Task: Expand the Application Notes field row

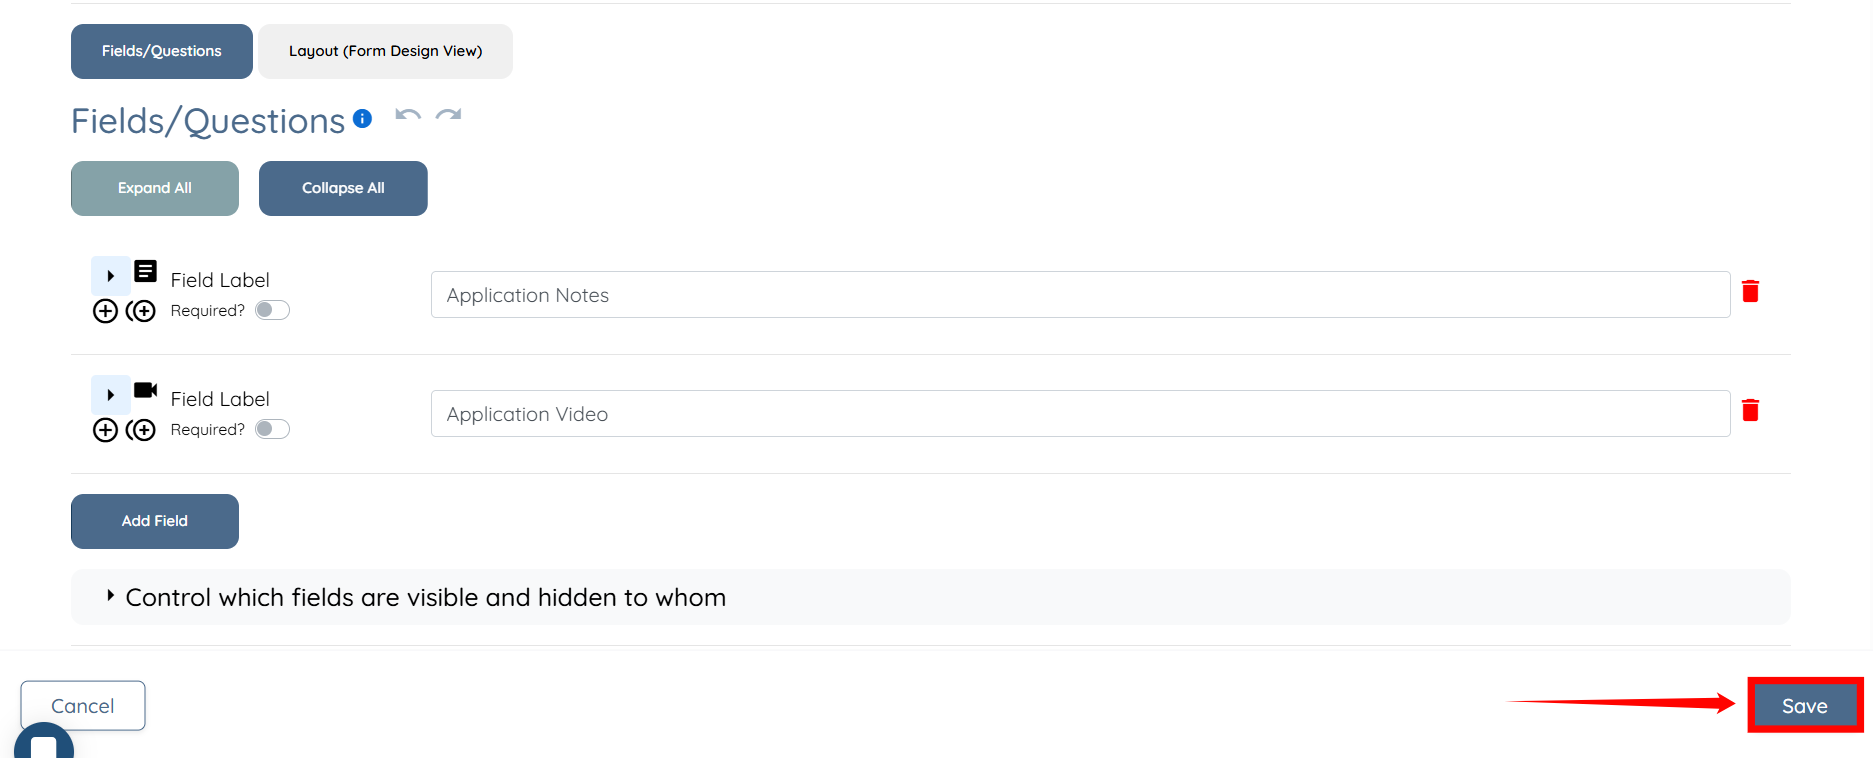Action: [110, 276]
